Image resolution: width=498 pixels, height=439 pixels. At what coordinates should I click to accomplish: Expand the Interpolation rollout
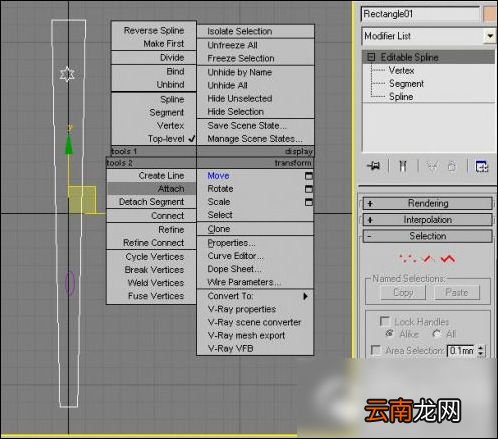tap(428, 220)
